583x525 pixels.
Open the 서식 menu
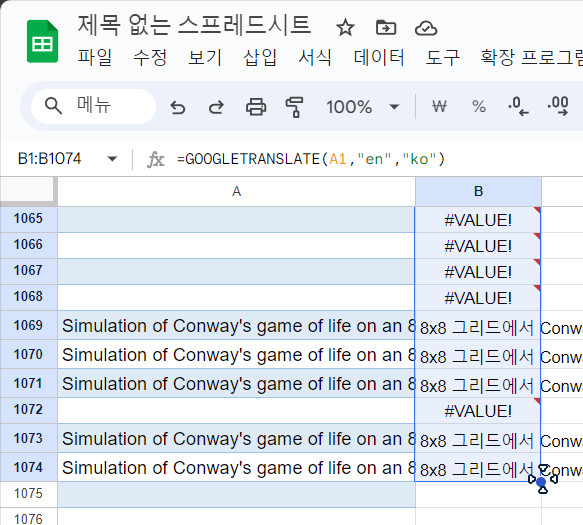click(x=315, y=58)
